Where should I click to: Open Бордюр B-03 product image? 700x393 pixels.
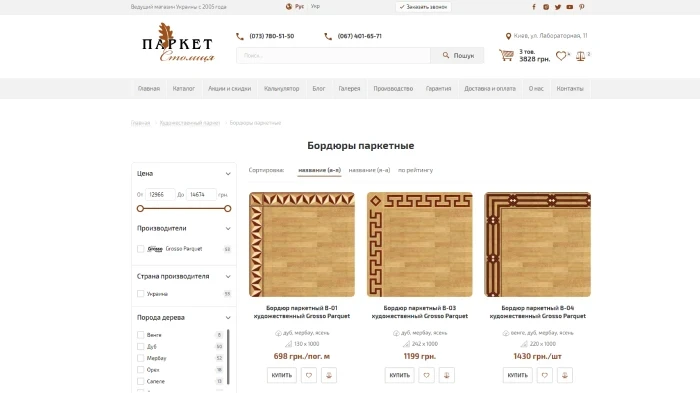pos(420,245)
